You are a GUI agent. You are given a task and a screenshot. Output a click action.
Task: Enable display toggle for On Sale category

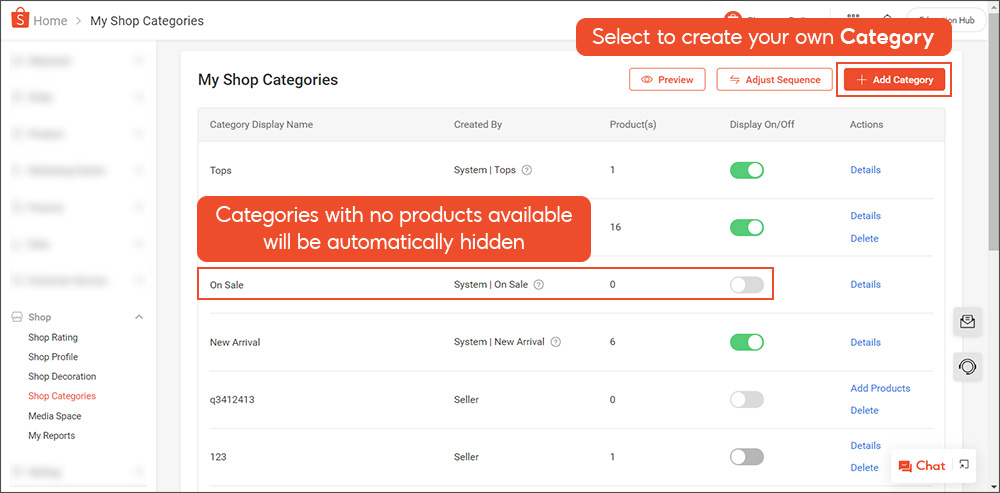click(x=746, y=285)
